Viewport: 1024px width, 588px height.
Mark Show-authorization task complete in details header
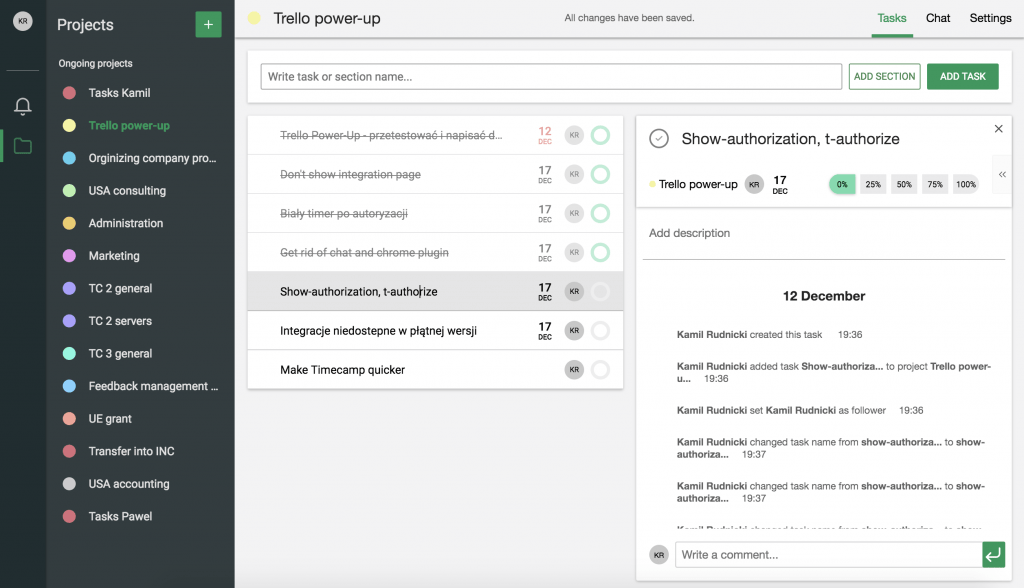659,139
